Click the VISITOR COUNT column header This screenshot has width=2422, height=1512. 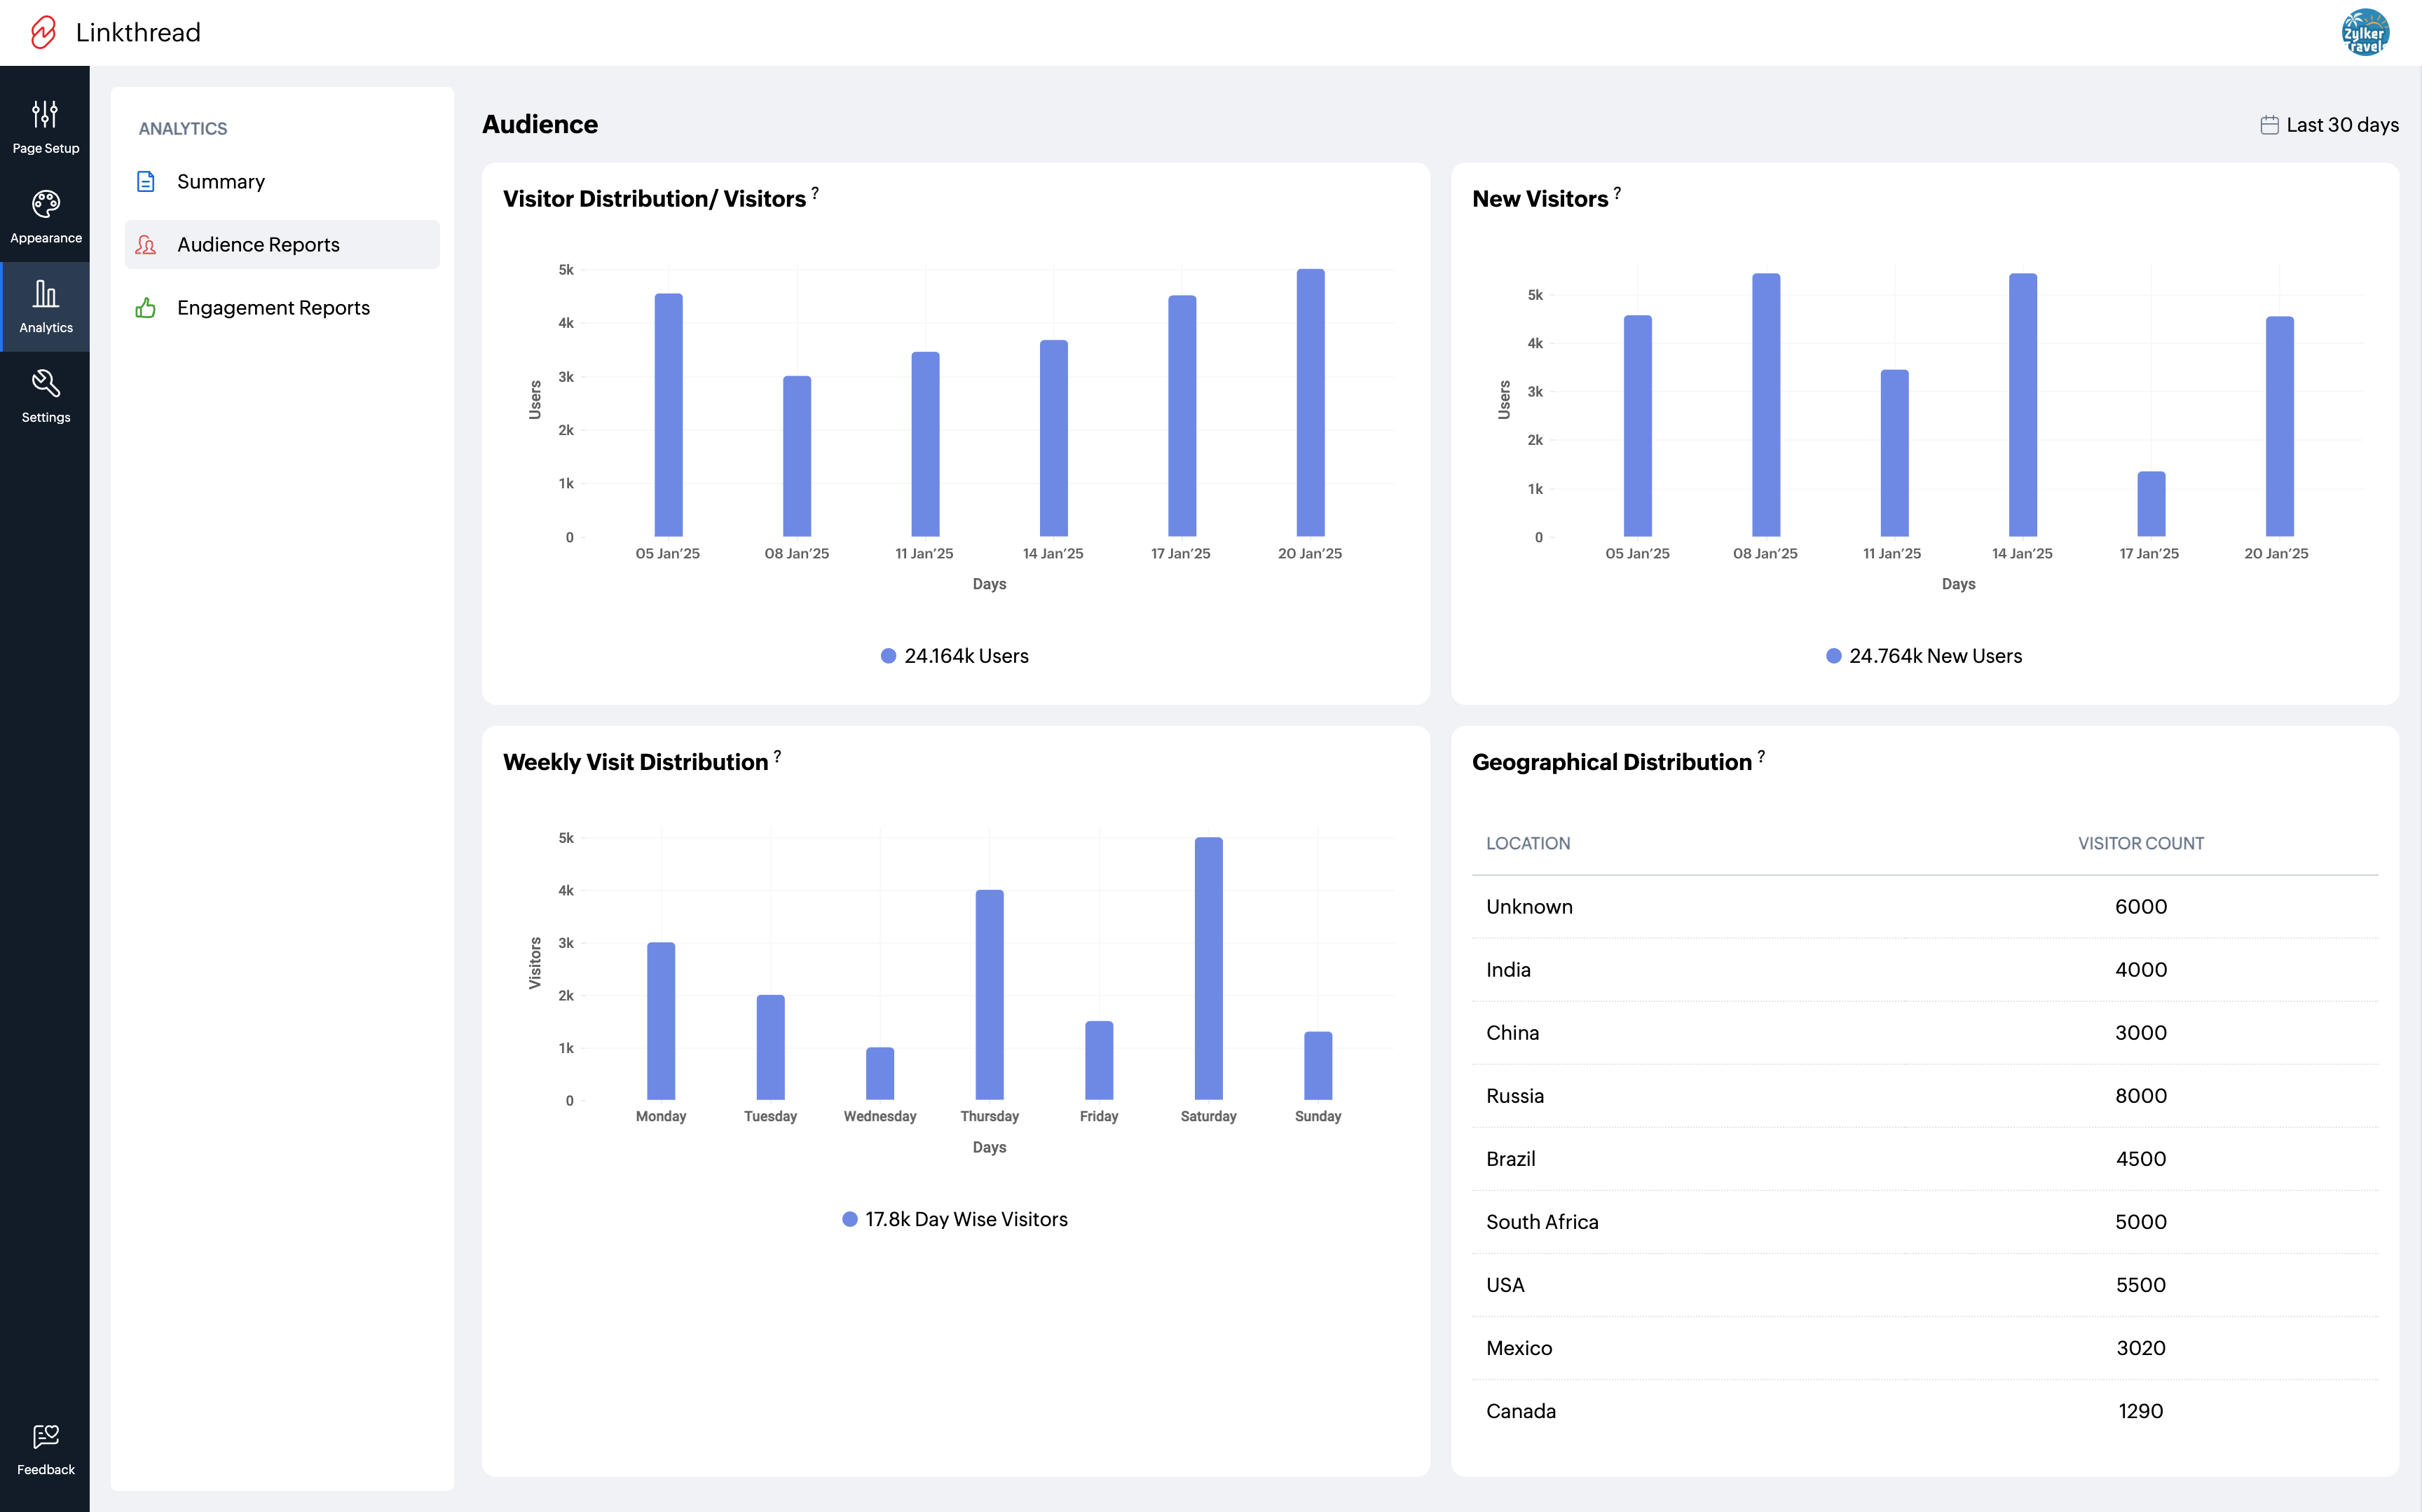coord(2140,843)
